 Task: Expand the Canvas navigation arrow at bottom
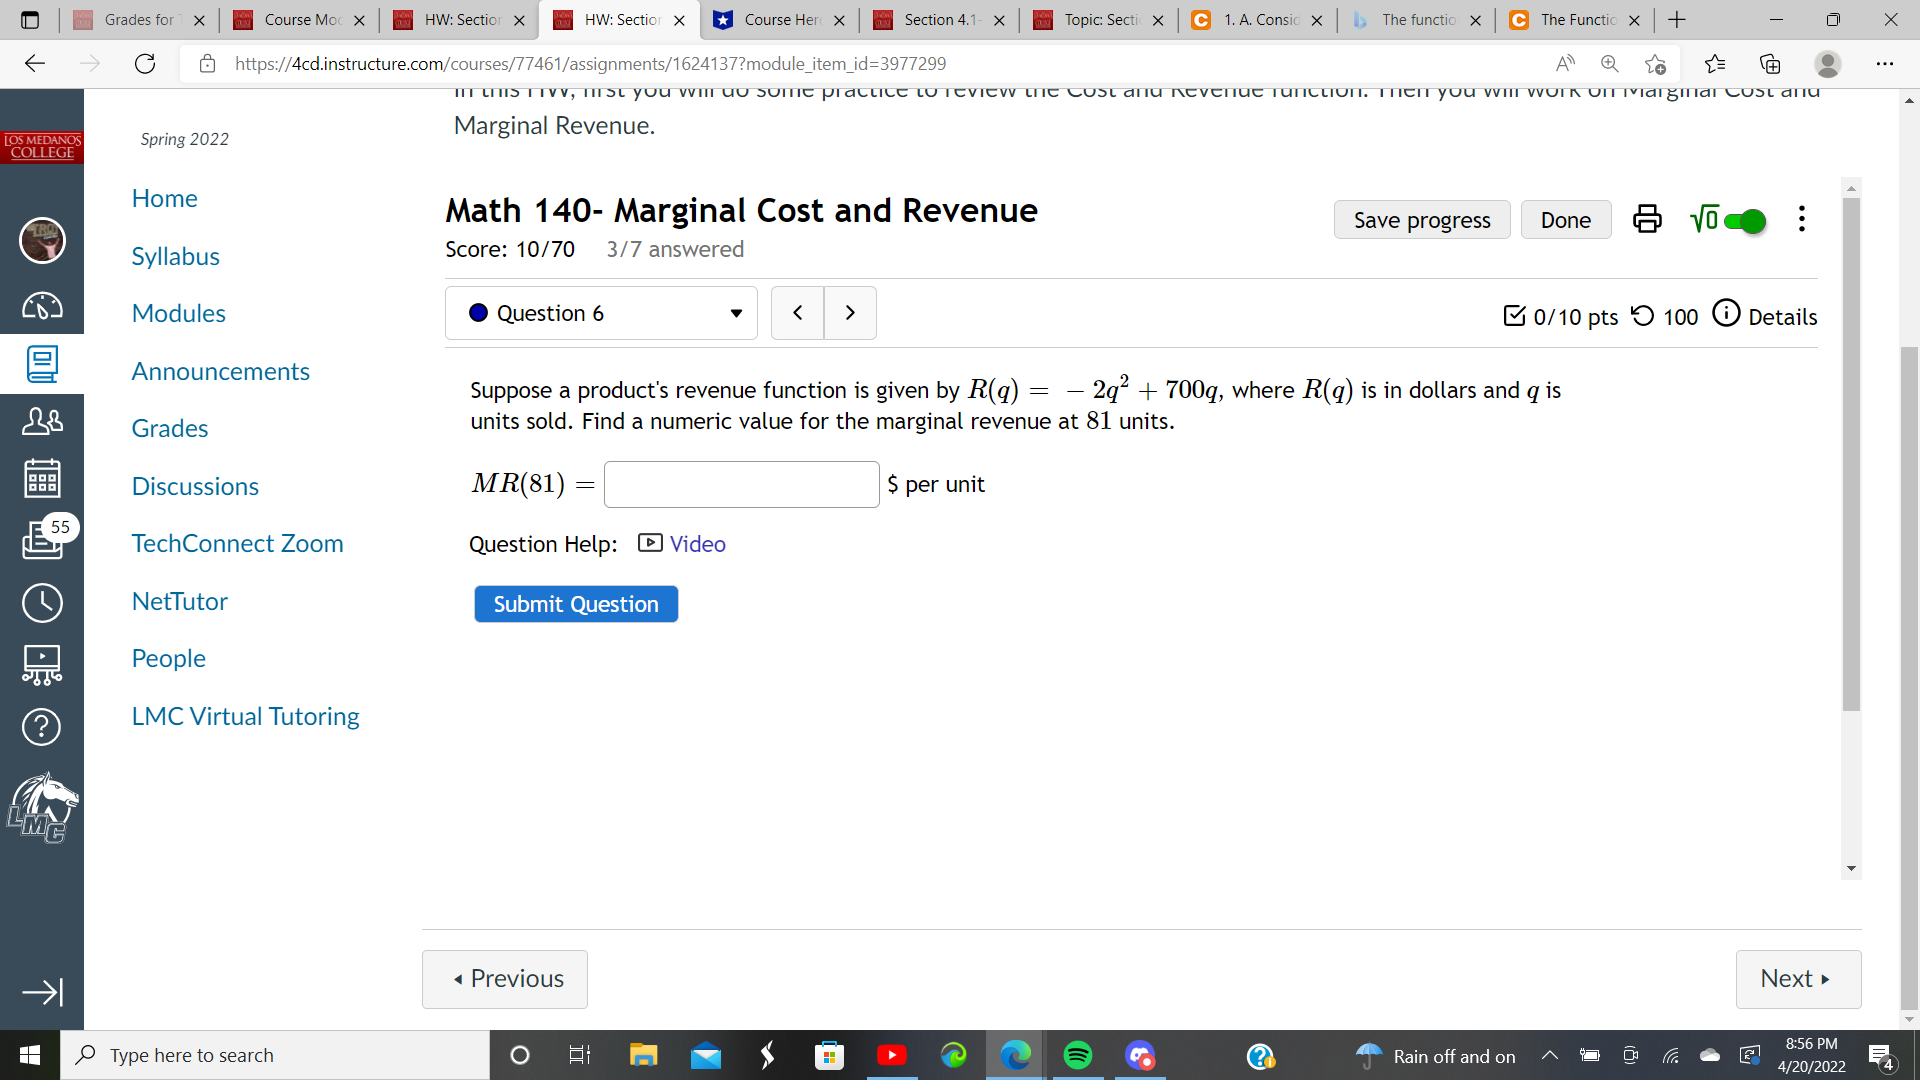point(42,992)
